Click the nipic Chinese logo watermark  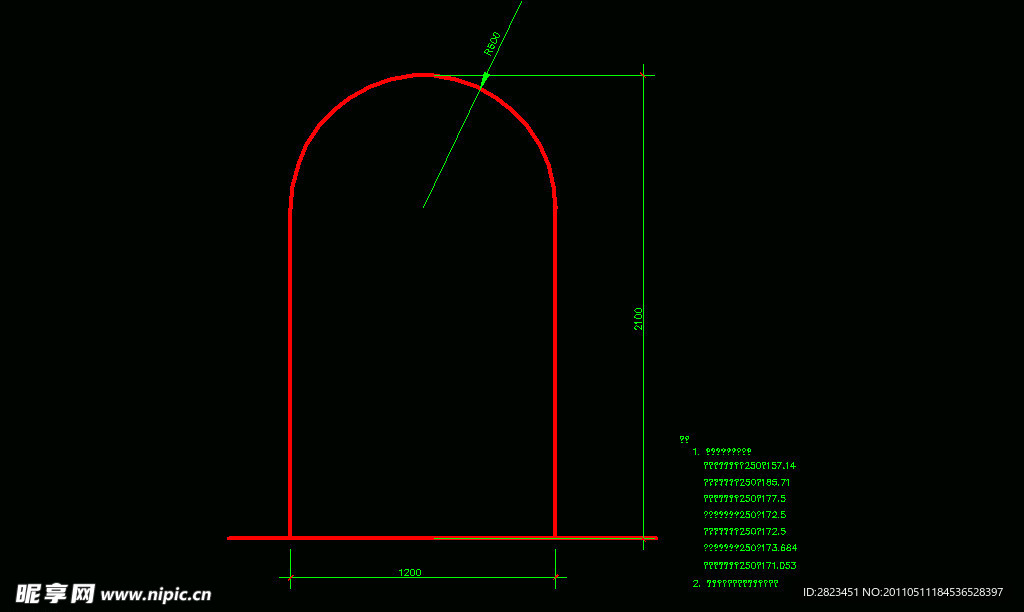click(x=54, y=593)
